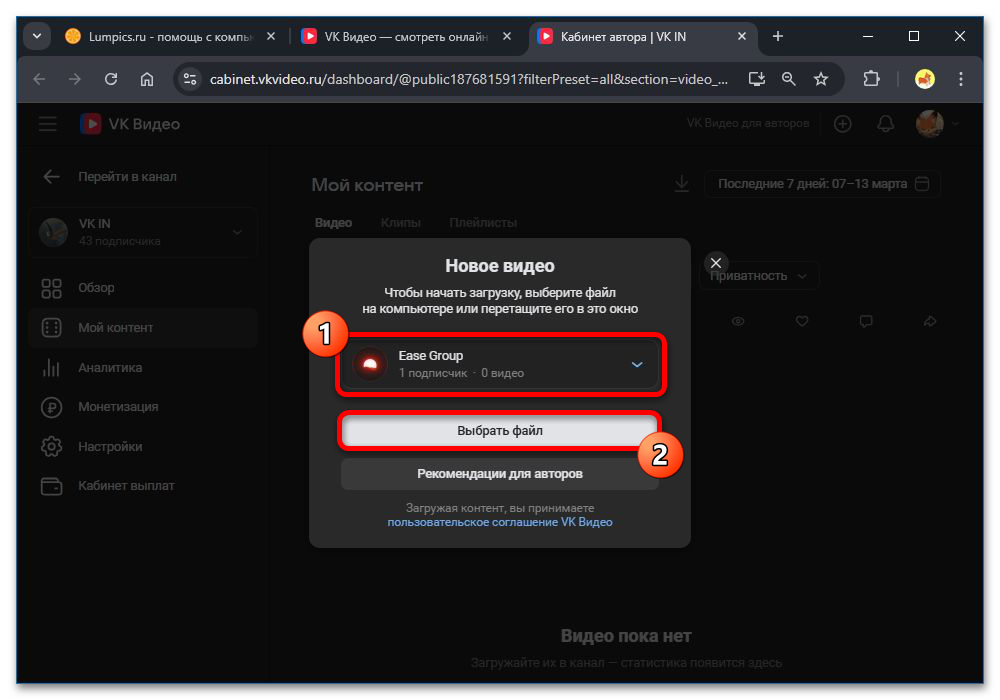Click the Обзор grid icon
Image resolution: width=1000 pixels, height=700 pixels.
tap(51, 288)
